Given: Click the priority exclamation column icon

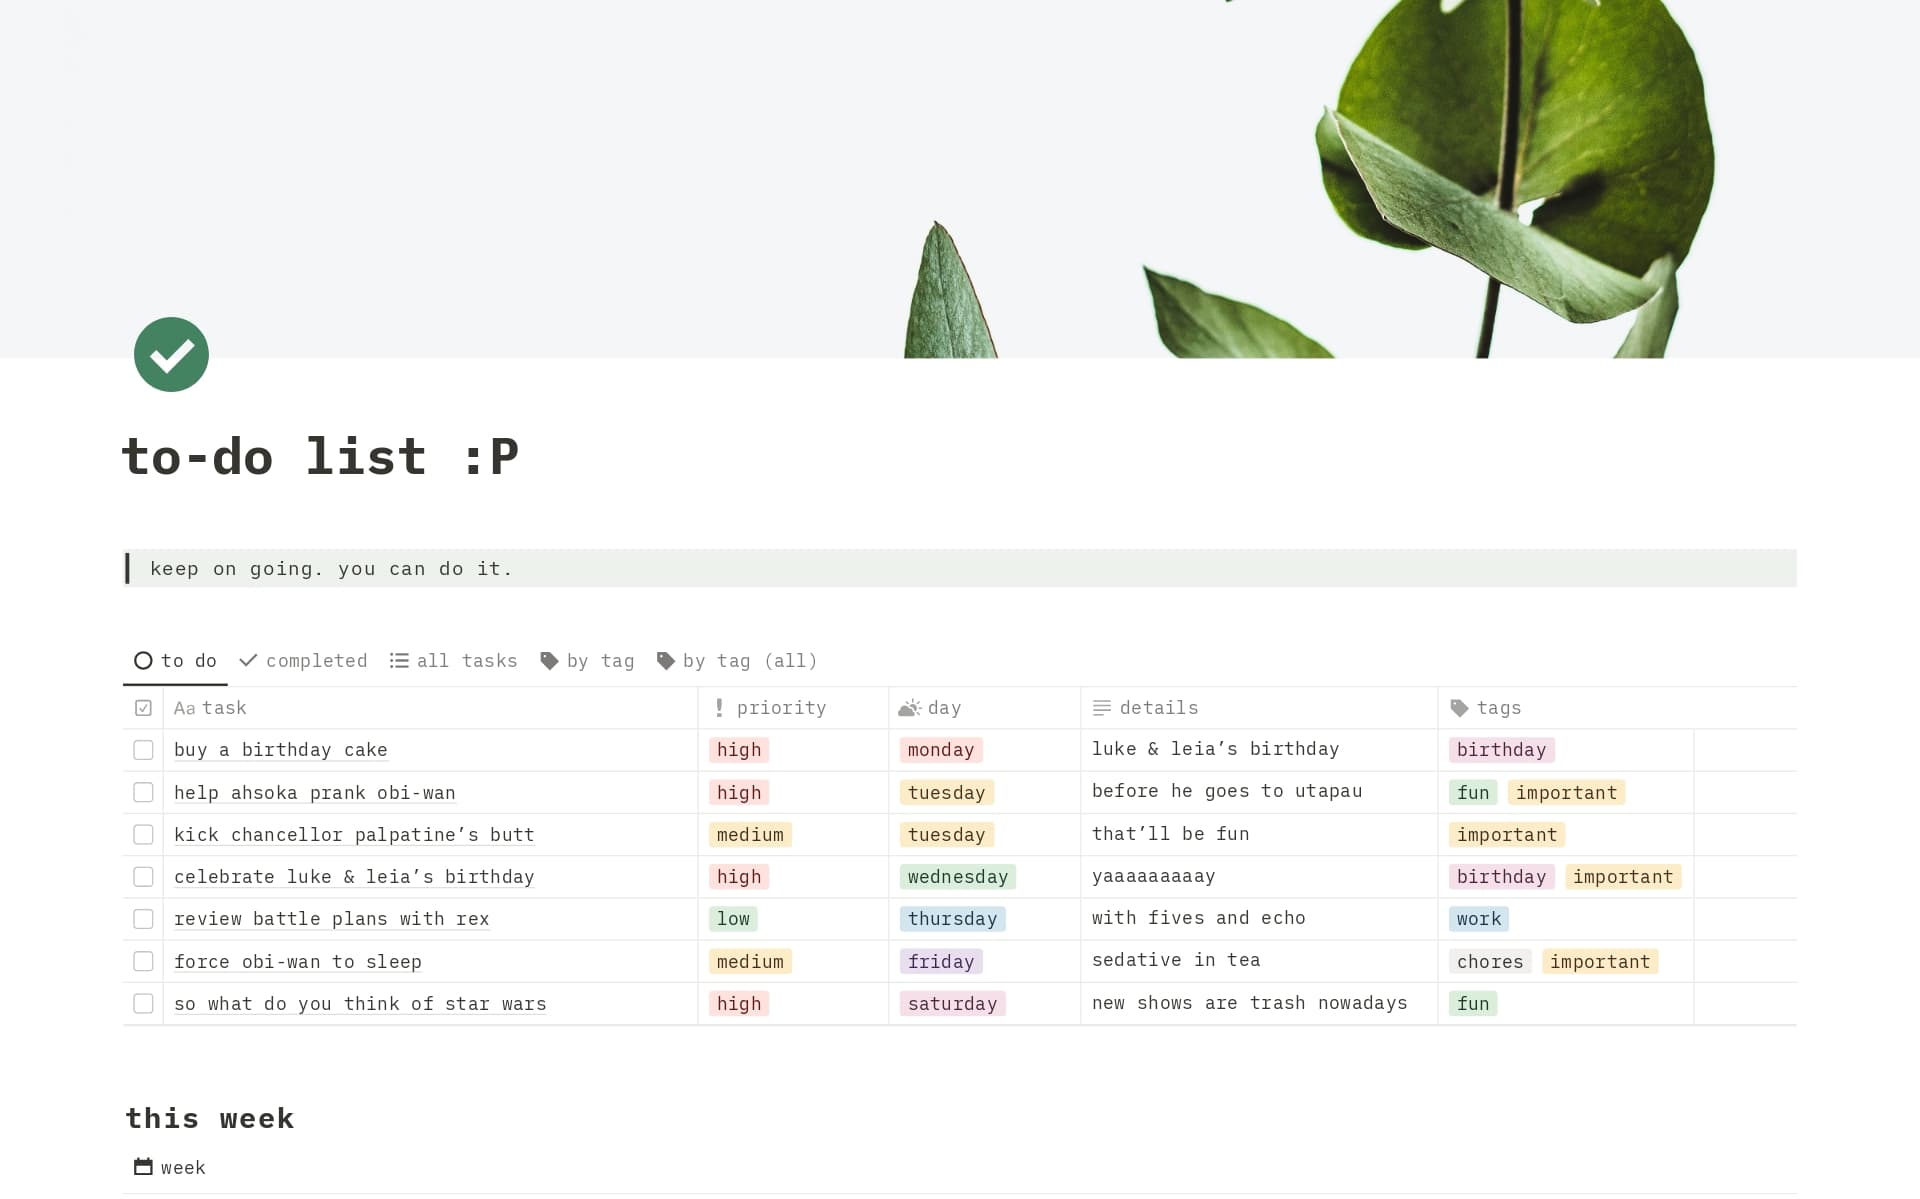Looking at the screenshot, I should point(718,707).
